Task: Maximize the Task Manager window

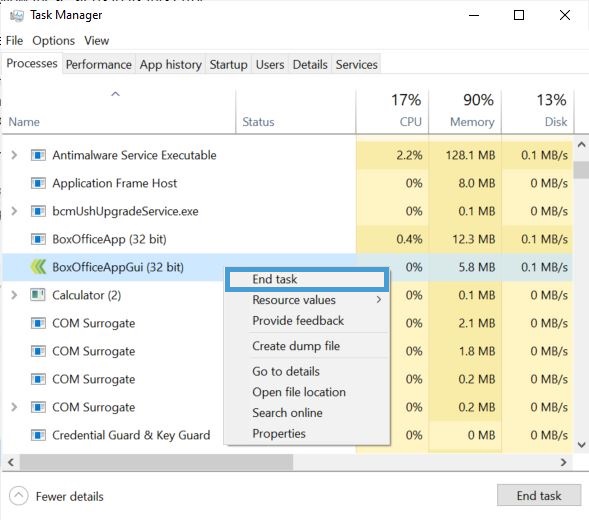Action: 519,15
